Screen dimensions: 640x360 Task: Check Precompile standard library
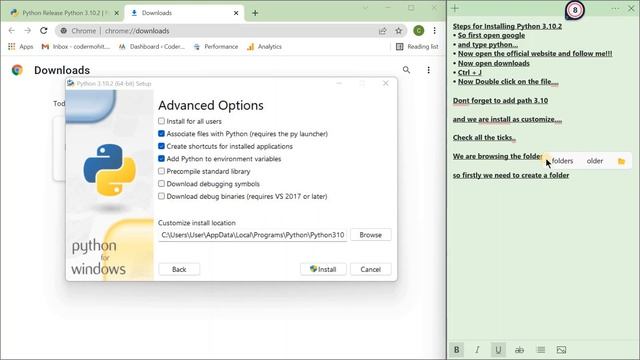point(161,171)
